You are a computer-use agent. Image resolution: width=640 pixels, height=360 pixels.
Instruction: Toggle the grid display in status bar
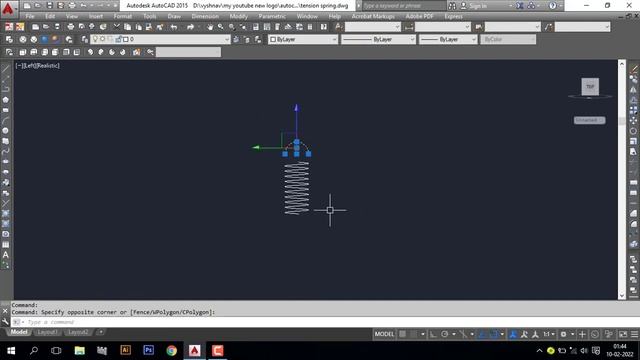point(402,334)
